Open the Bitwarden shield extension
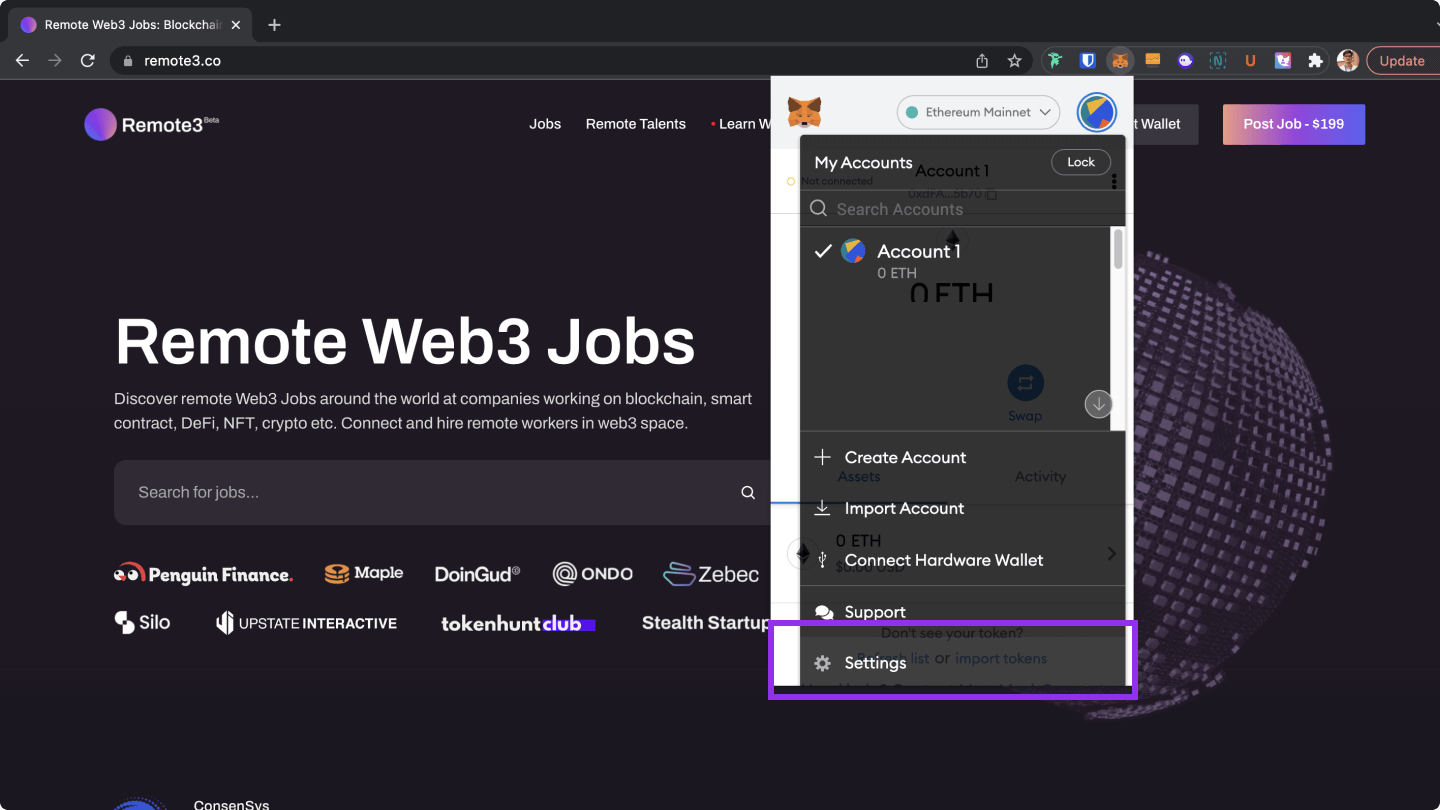The width and height of the screenshot is (1440, 810). (x=1087, y=61)
